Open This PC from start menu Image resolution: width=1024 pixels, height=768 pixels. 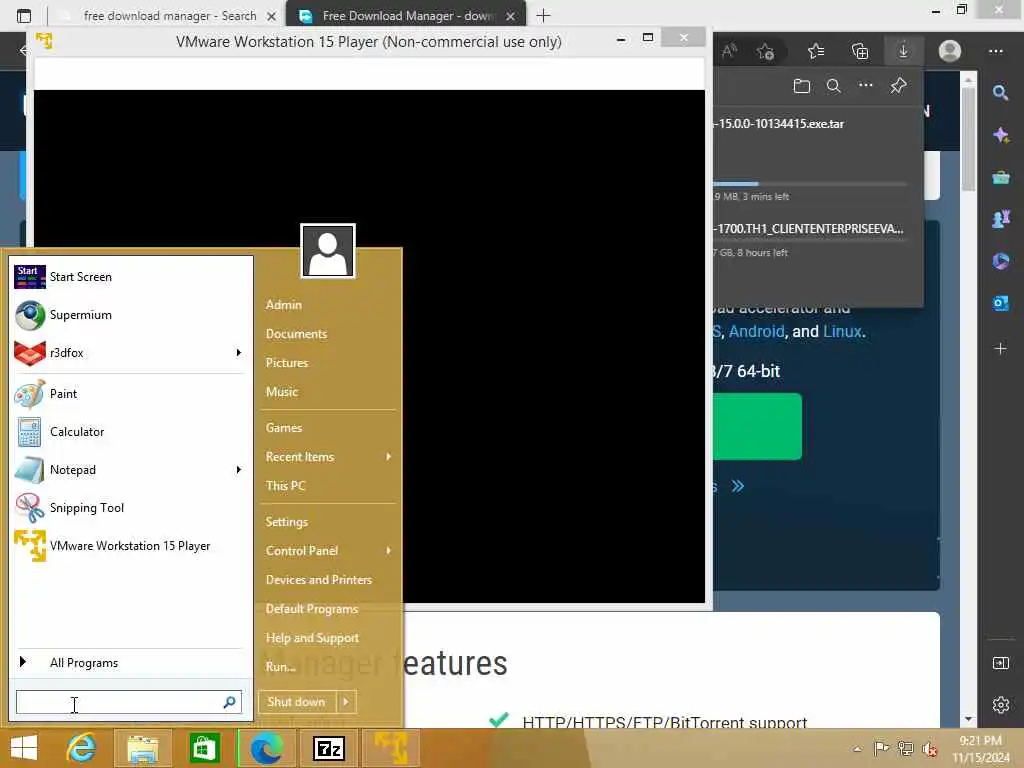click(x=285, y=486)
